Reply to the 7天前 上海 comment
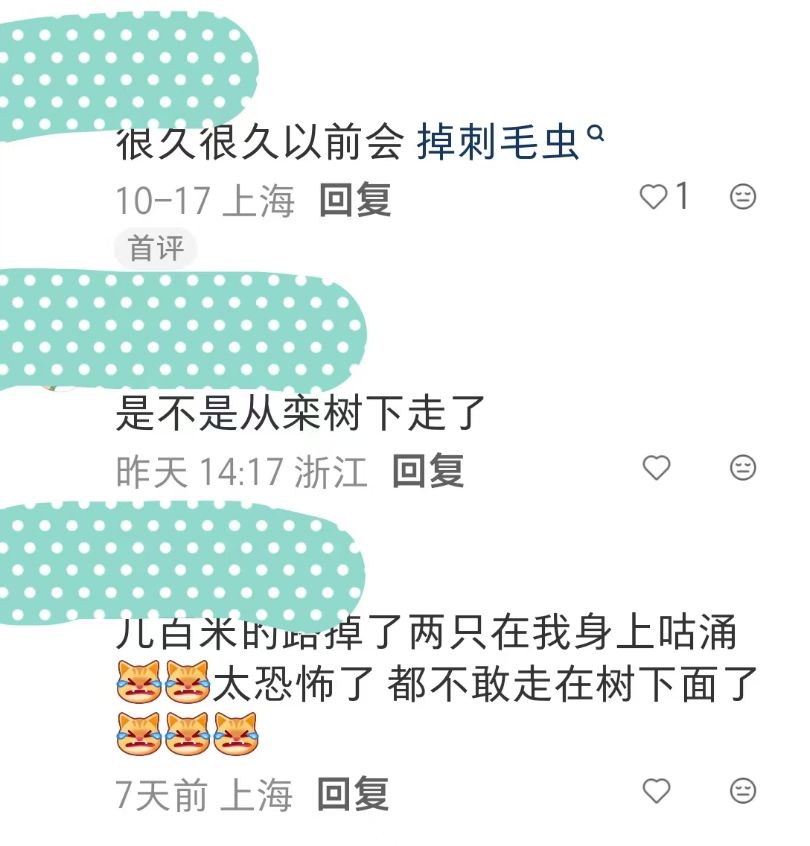Viewport: 810px width, 846px height. [352, 794]
